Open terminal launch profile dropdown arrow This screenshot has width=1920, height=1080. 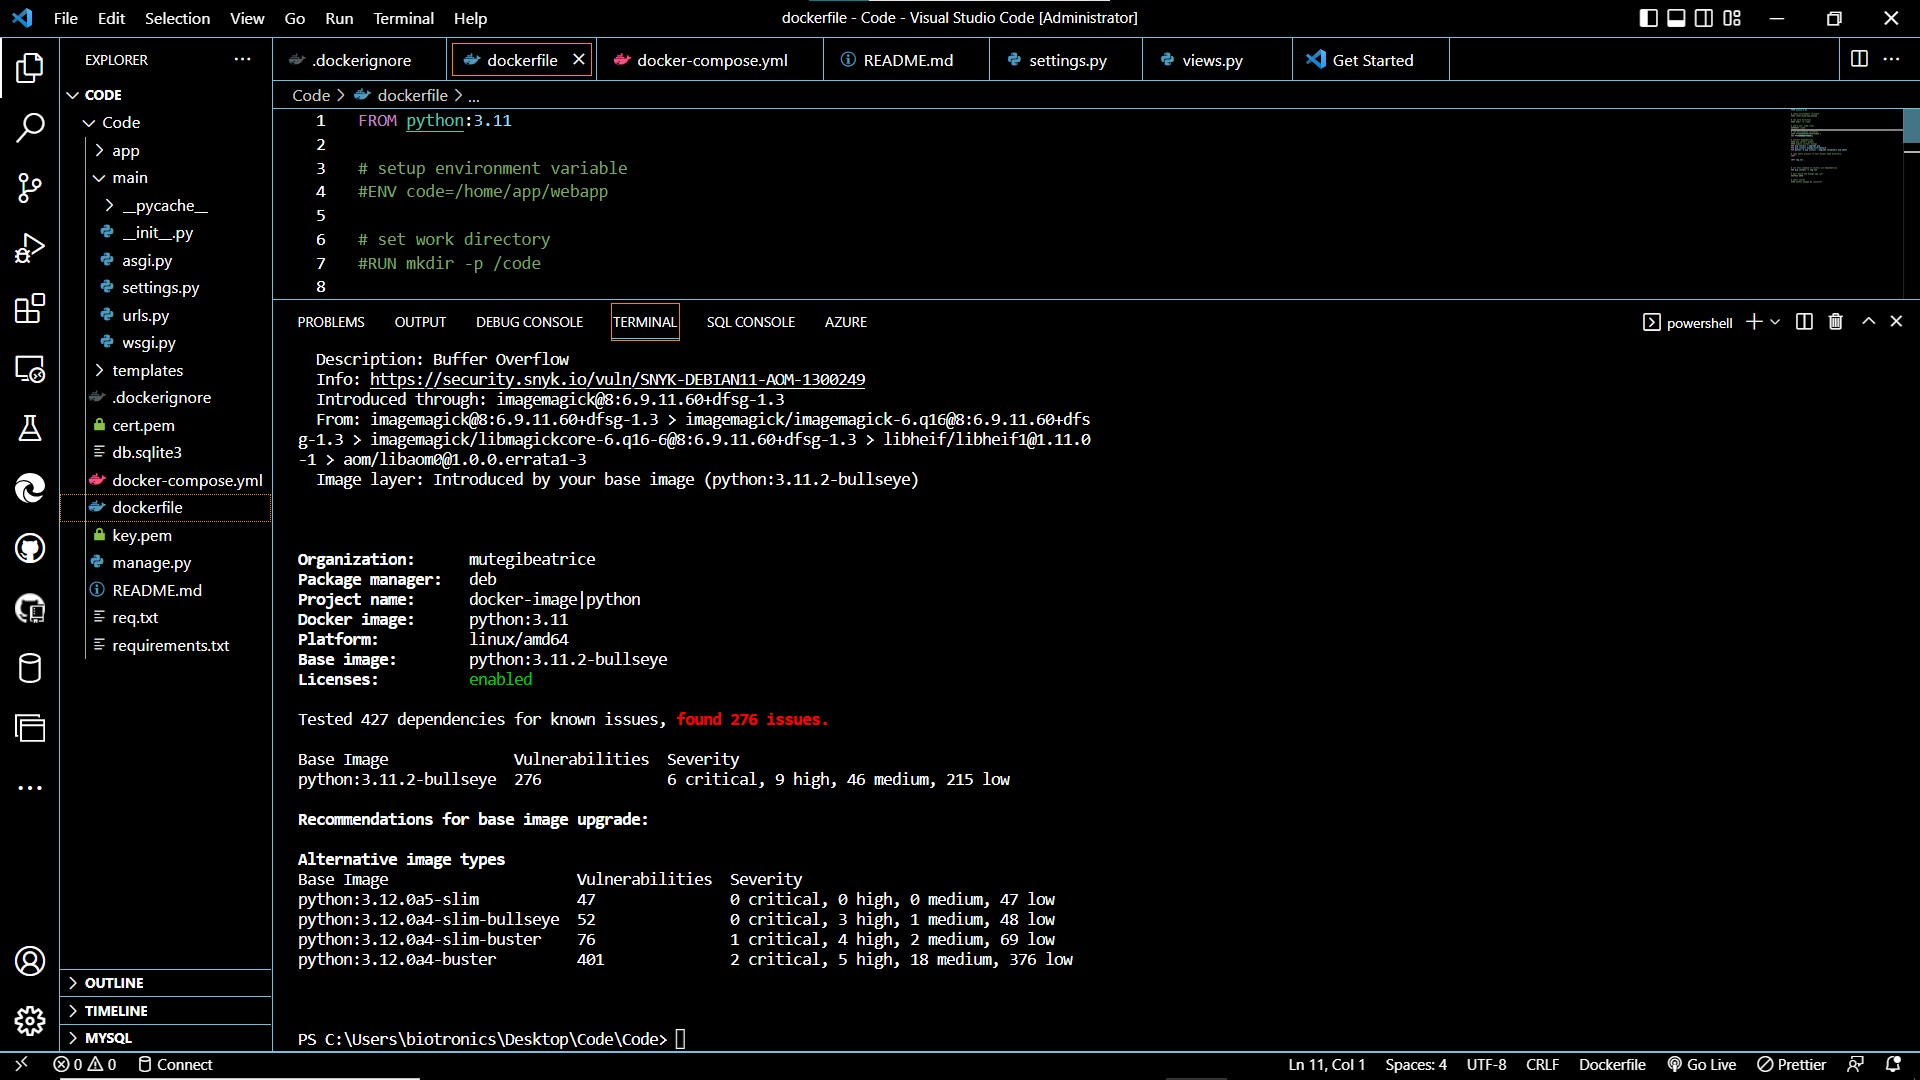click(x=1775, y=321)
